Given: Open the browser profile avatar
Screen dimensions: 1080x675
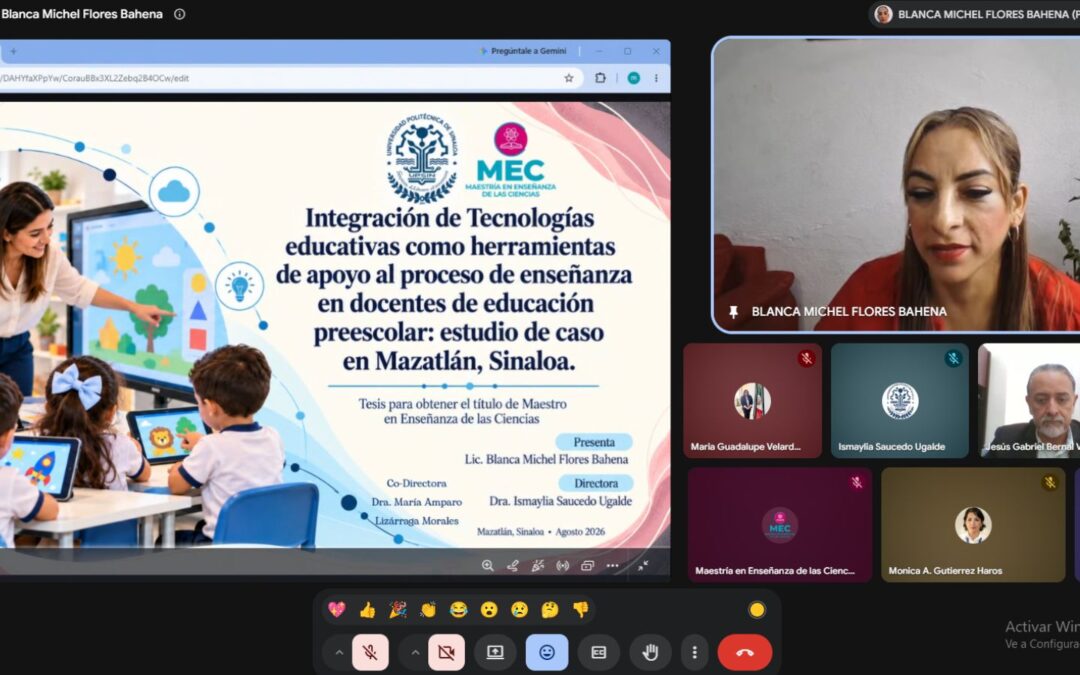Looking at the screenshot, I should click(634, 78).
